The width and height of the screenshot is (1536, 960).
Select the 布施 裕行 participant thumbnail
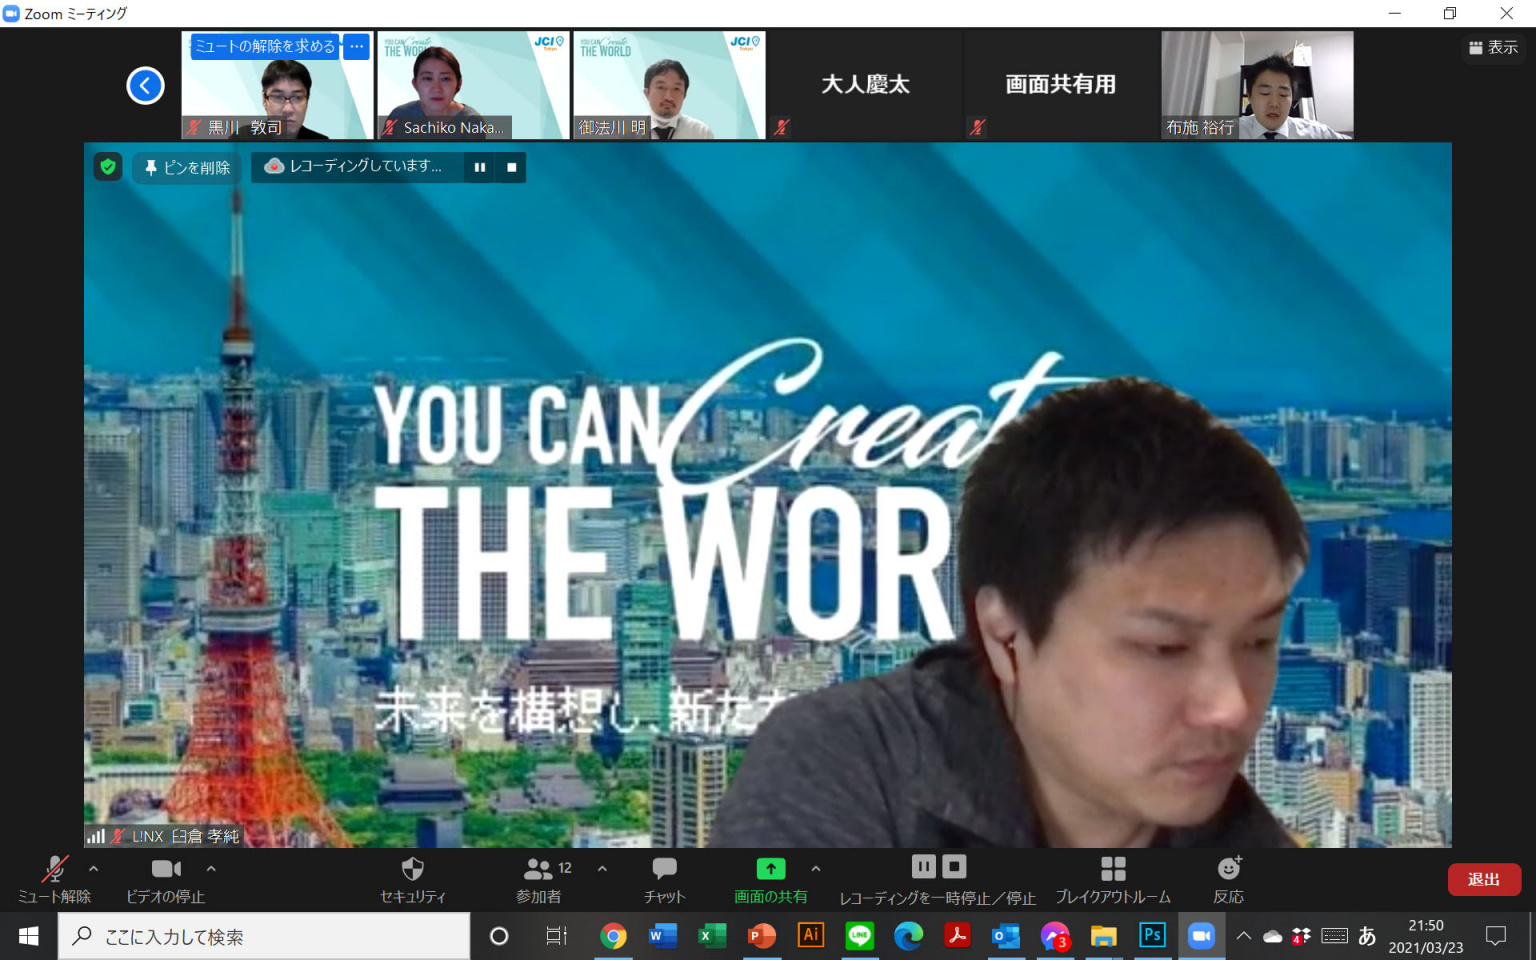[x=1257, y=85]
